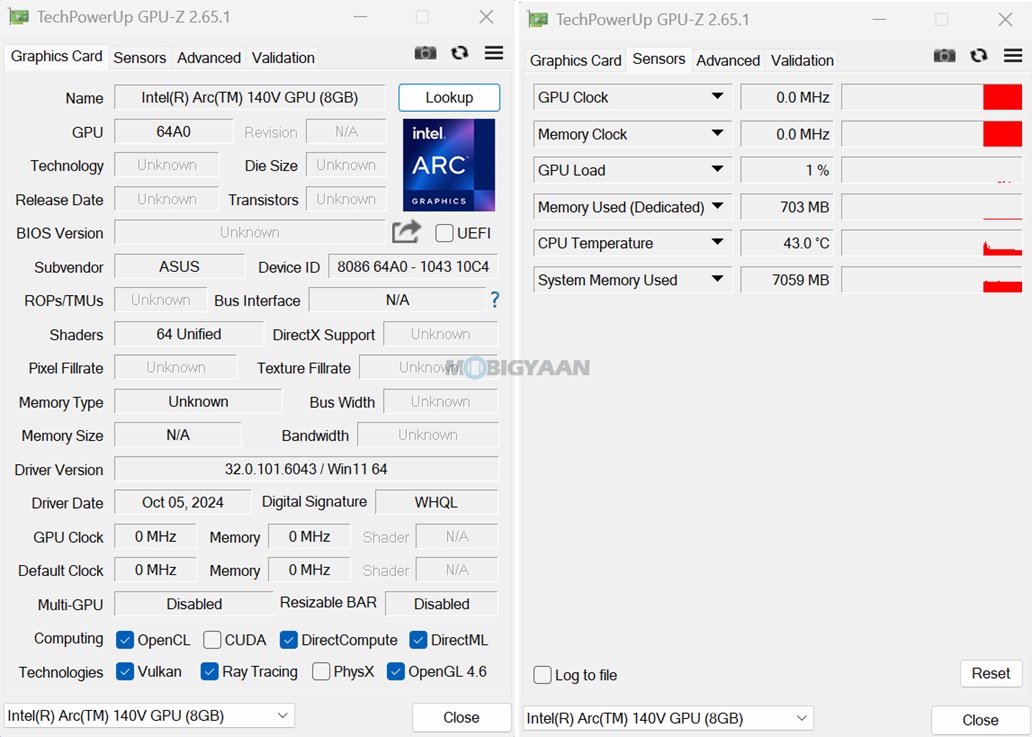The height and width of the screenshot is (737, 1032).
Task: Click Close button in right Sensors window
Action: [980, 720]
